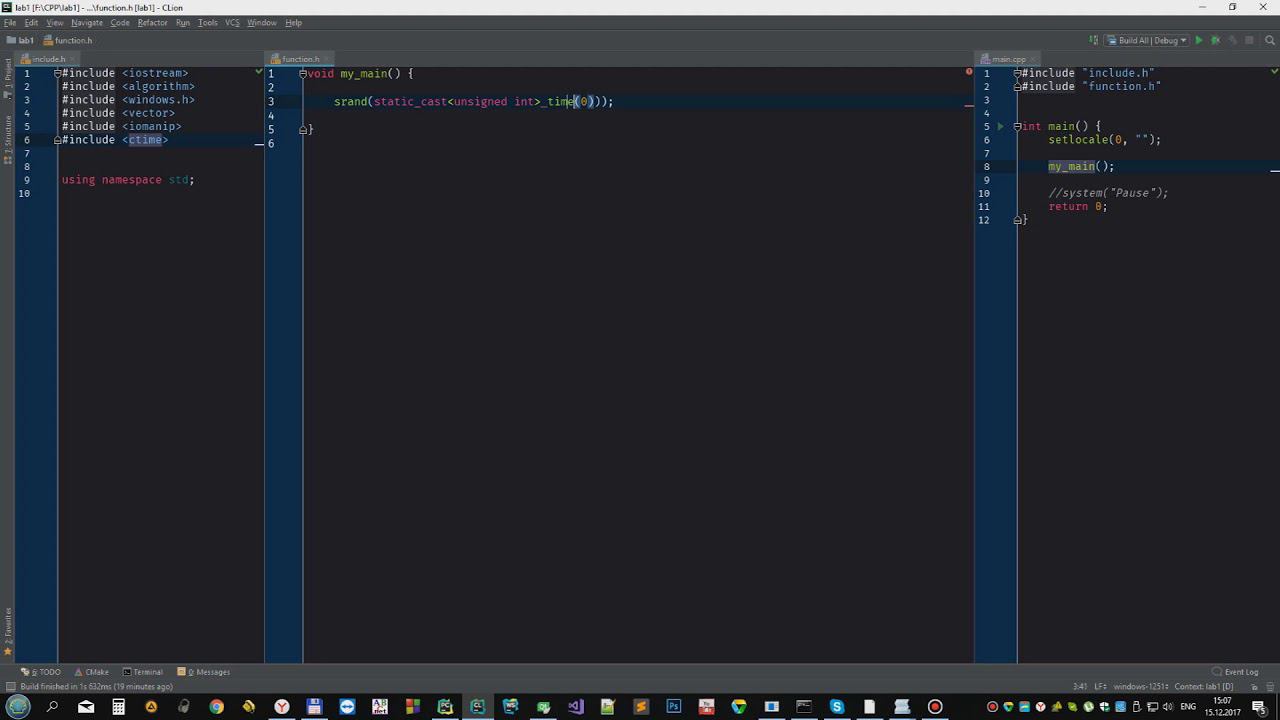The height and width of the screenshot is (720, 1280).
Task: Open Visual Studio from taskbar
Action: [575, 707]
